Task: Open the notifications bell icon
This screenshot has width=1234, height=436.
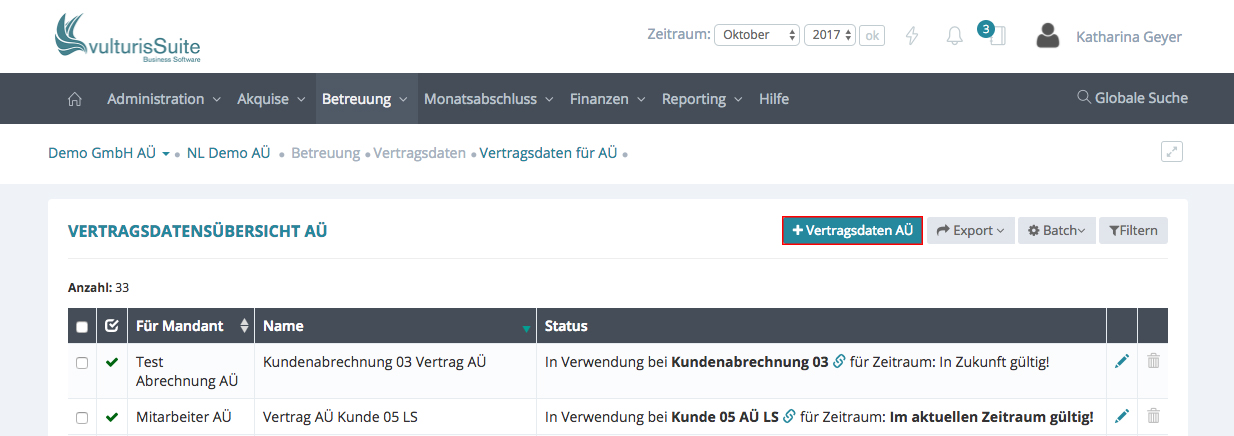Action: point(954,36)
